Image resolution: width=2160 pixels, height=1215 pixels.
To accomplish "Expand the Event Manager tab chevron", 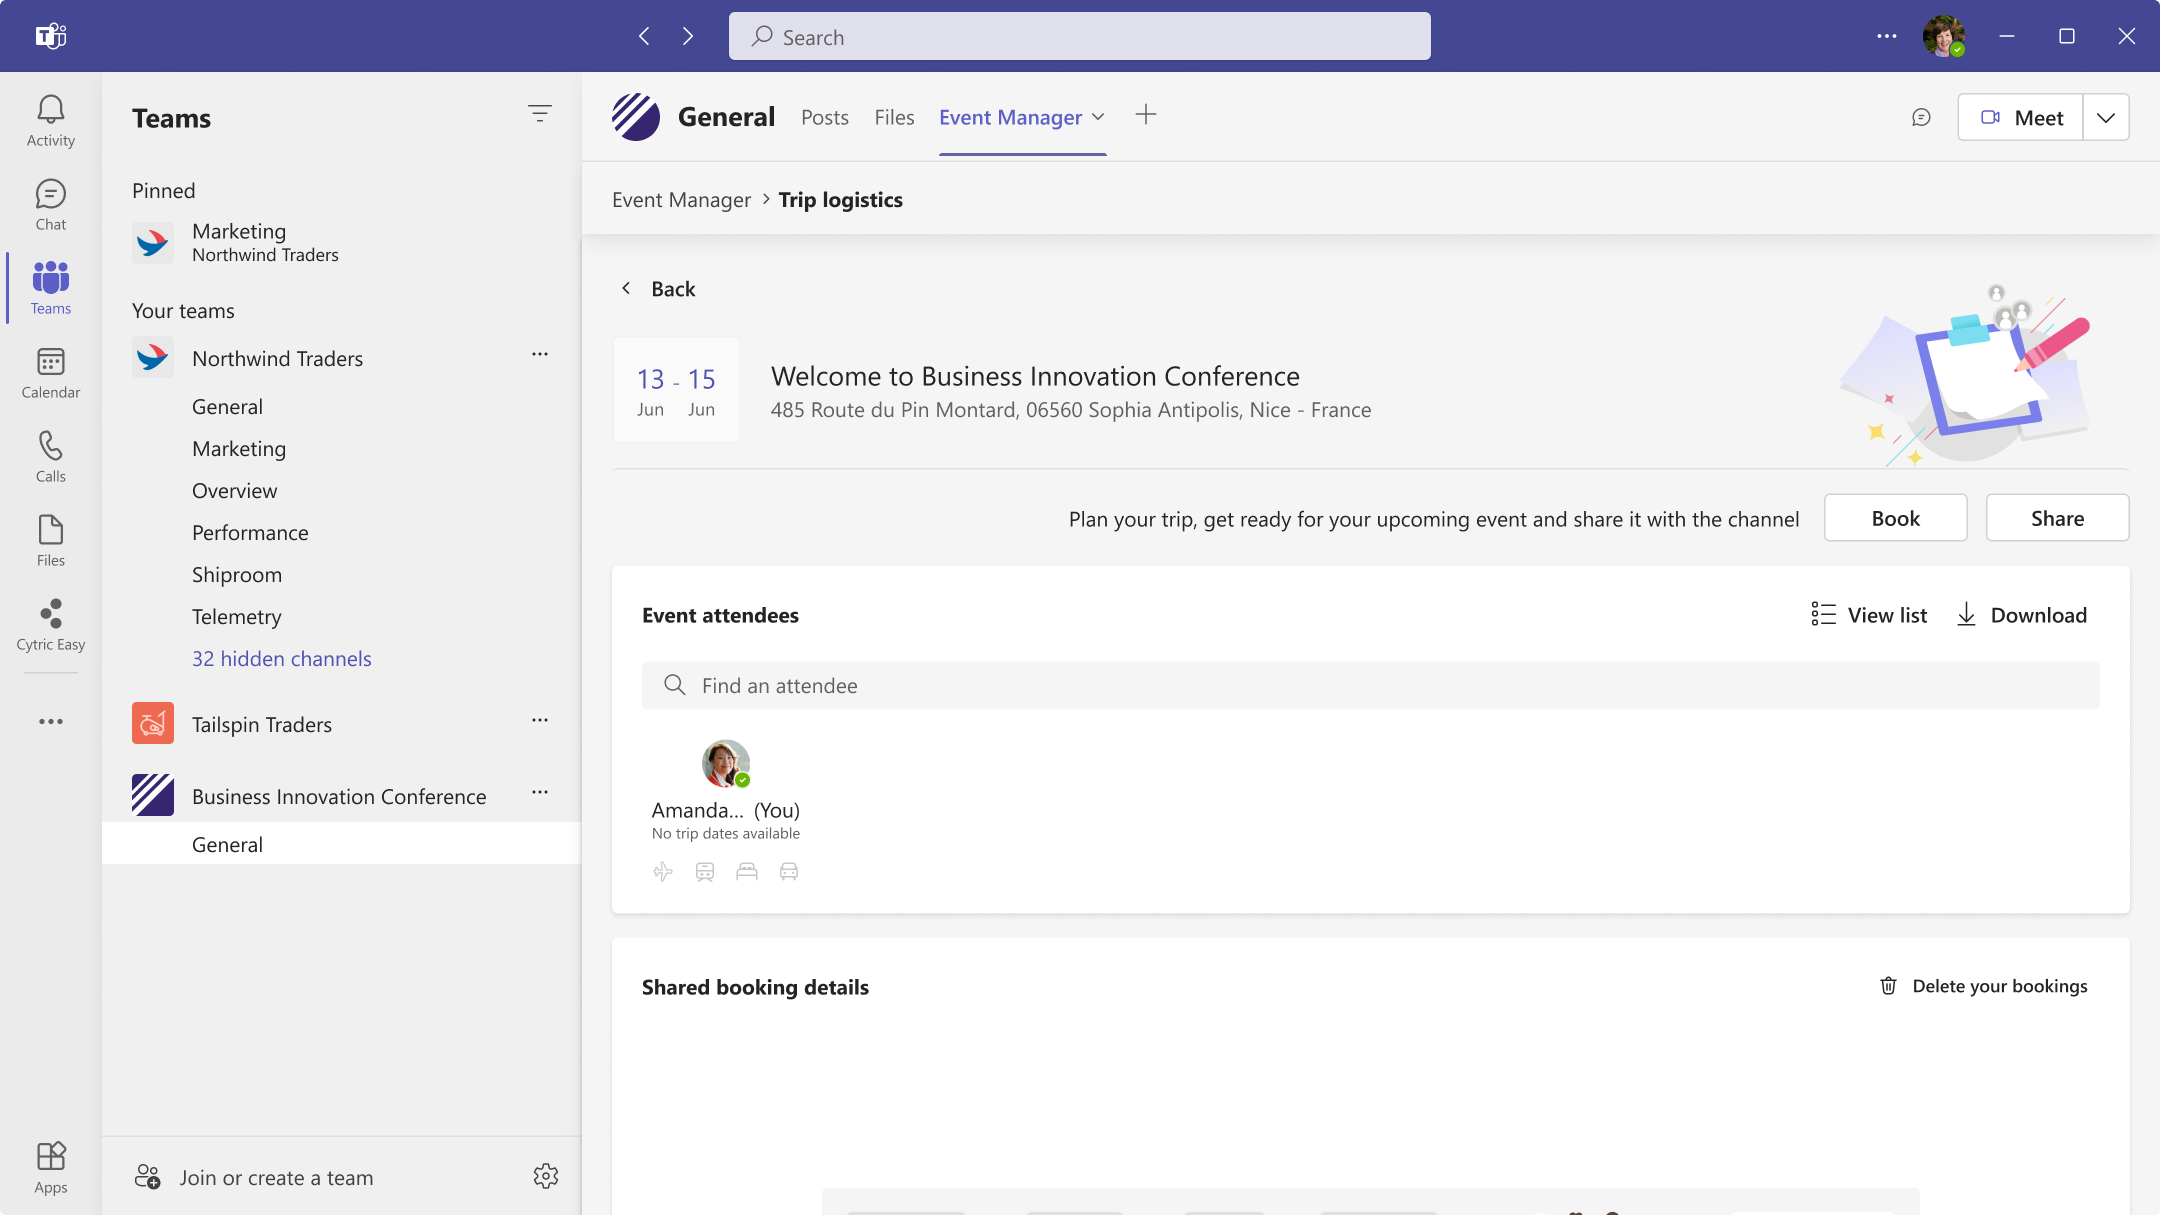I will (x=1098, y=117).
